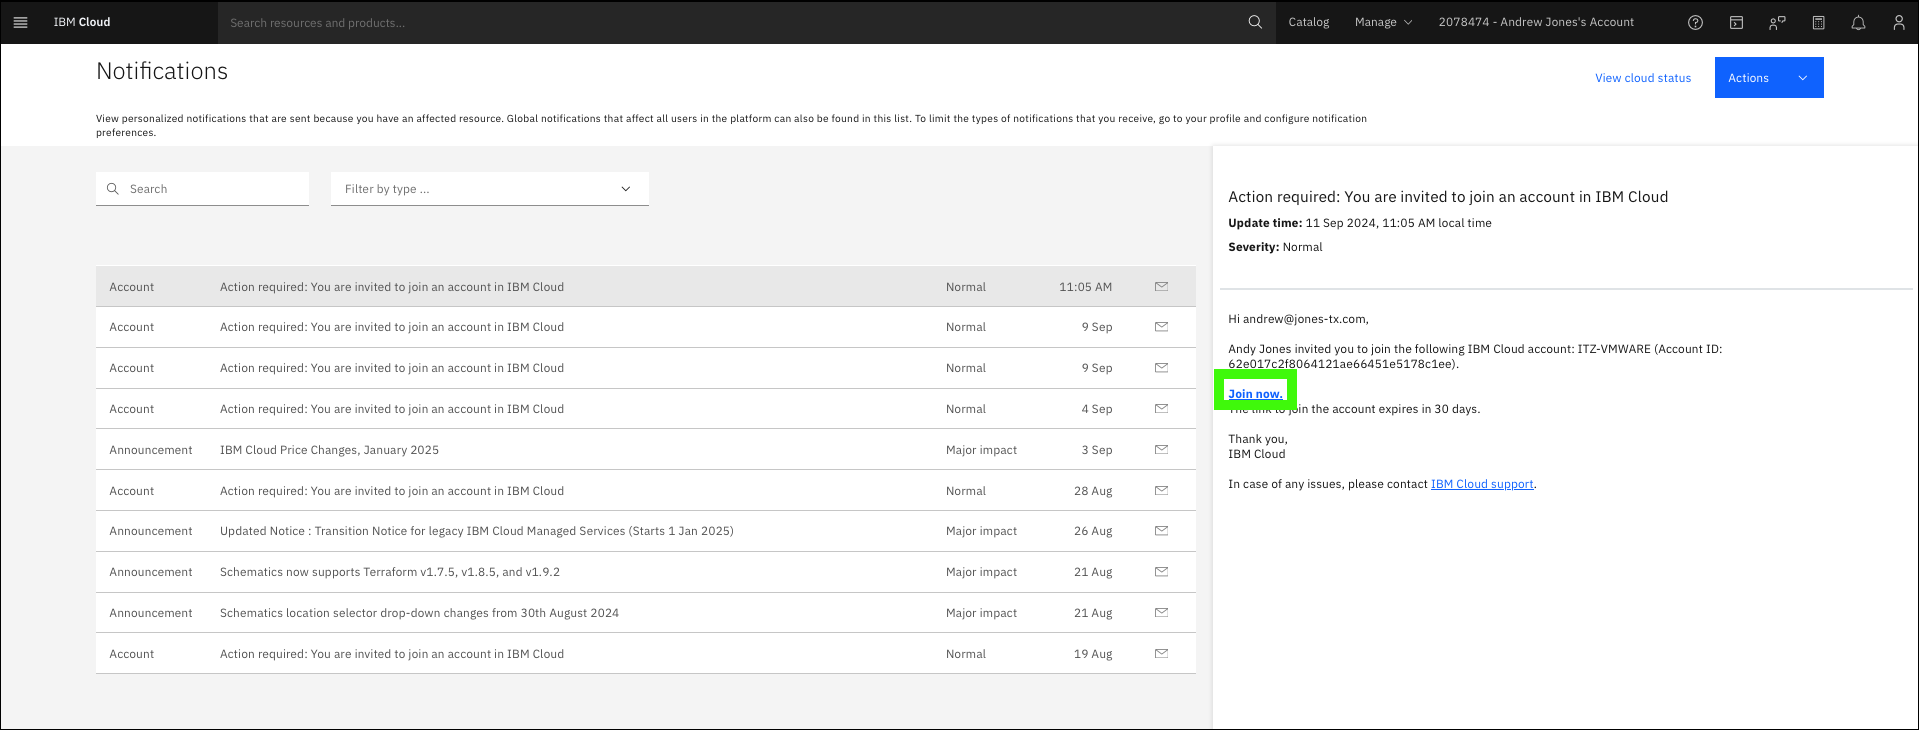Screen dimensions: 1919x730
Task: Open the Actions dropdown button
Action: point(1769,78)
